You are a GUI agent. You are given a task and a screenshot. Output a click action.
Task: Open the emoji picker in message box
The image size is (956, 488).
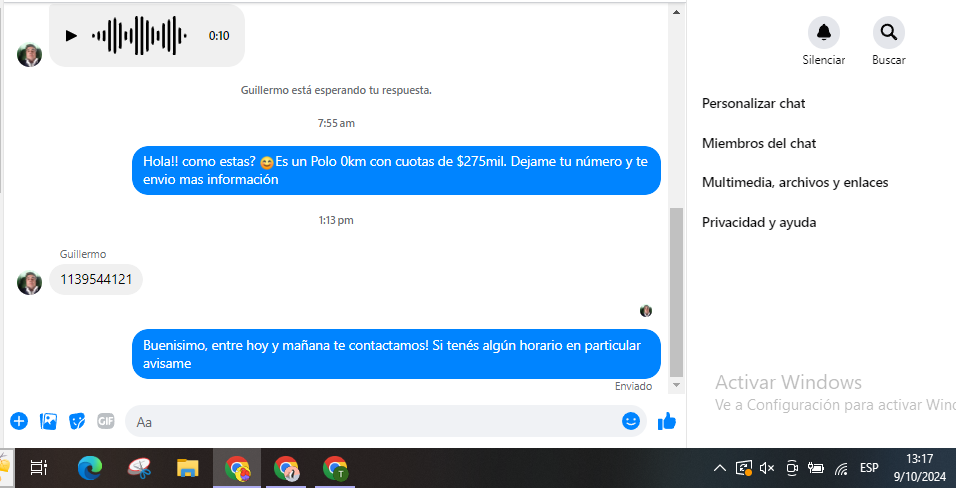click(630, 421)
